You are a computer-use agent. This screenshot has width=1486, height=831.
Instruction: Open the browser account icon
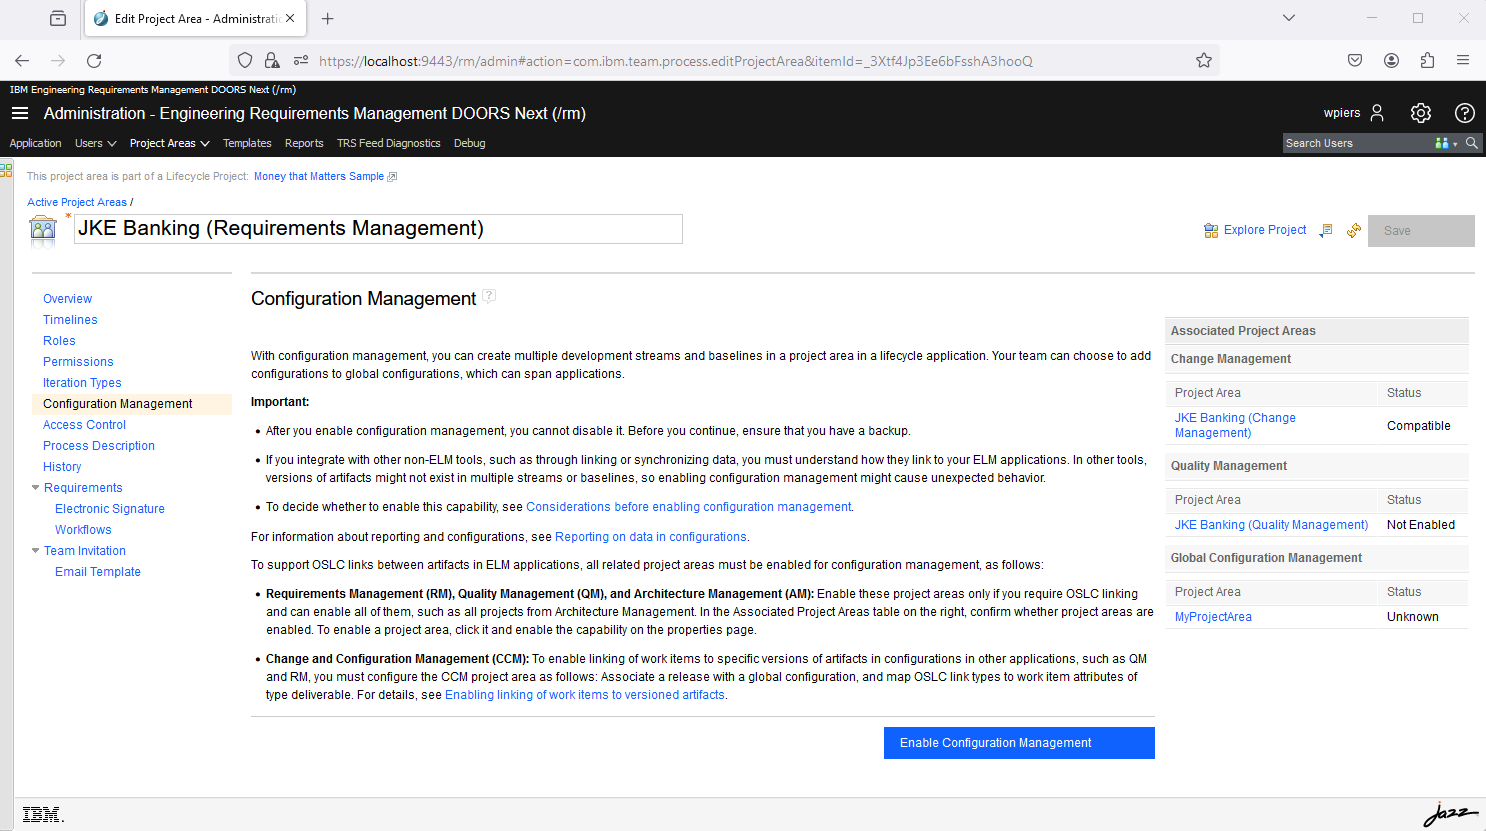pos(1391,60)
